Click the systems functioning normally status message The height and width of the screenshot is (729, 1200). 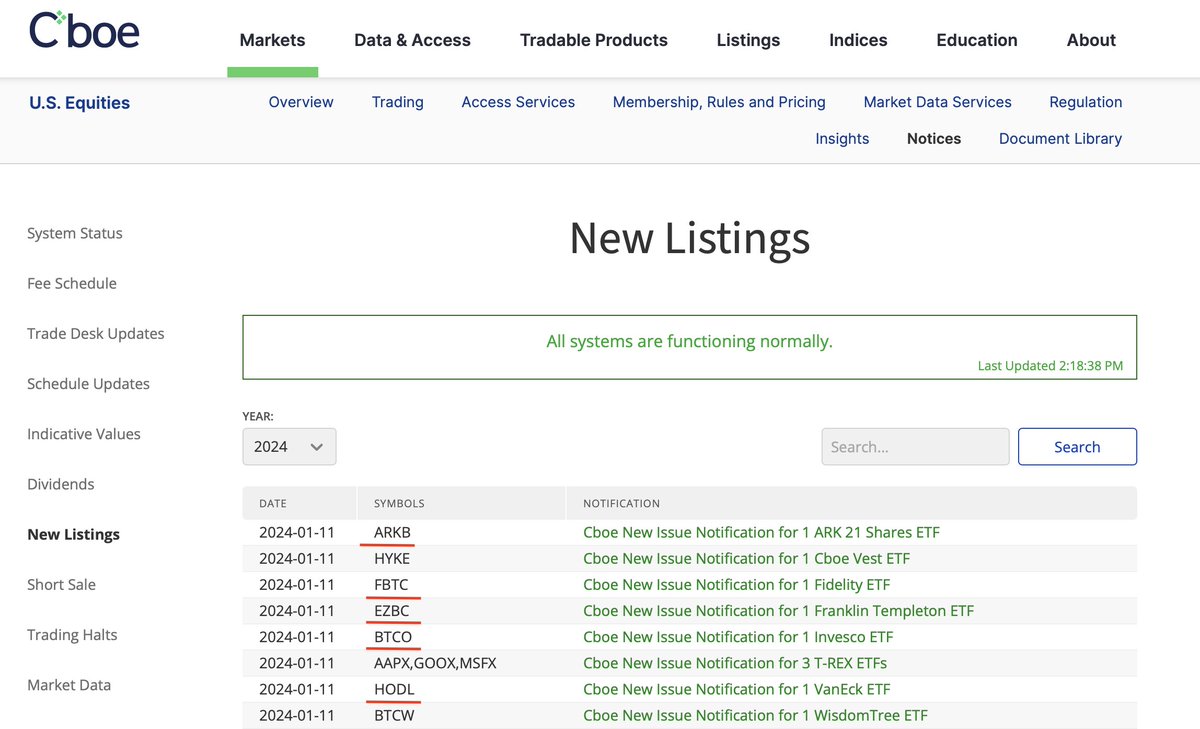689,341
